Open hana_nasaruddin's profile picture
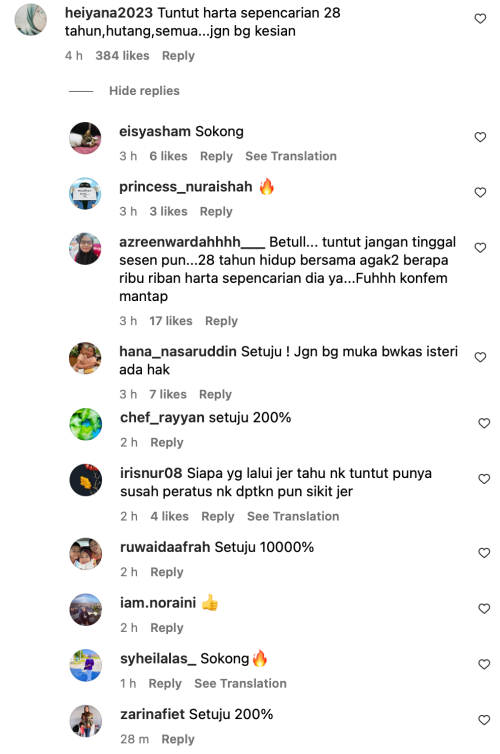 tap(85, 358)
